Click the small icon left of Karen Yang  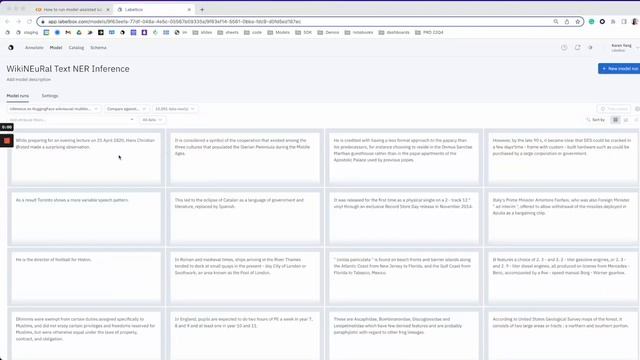pos(590,48)
